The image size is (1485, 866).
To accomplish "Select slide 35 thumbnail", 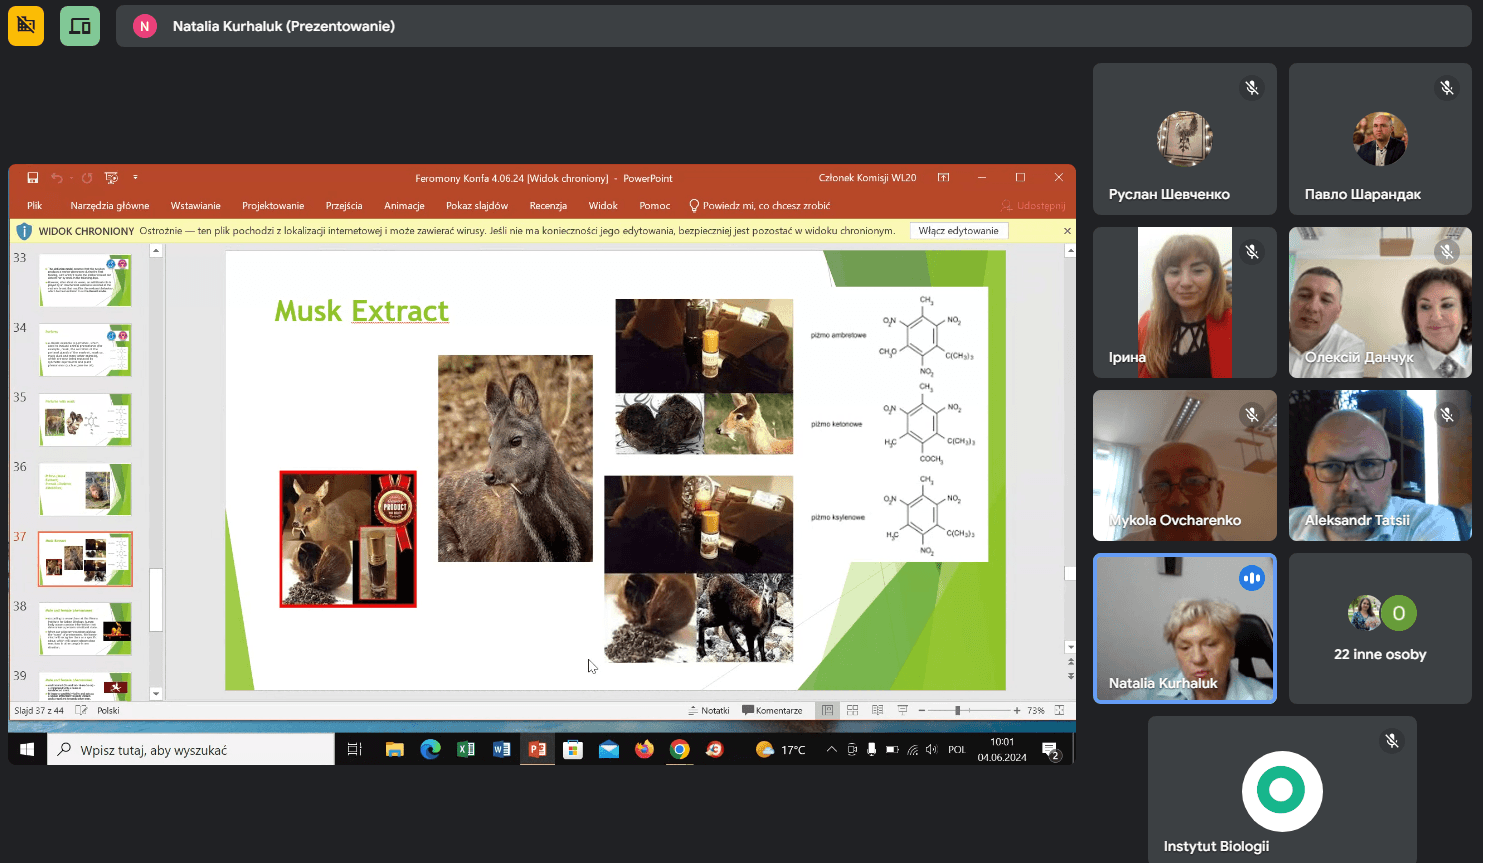I will click(x=85, y=419).
